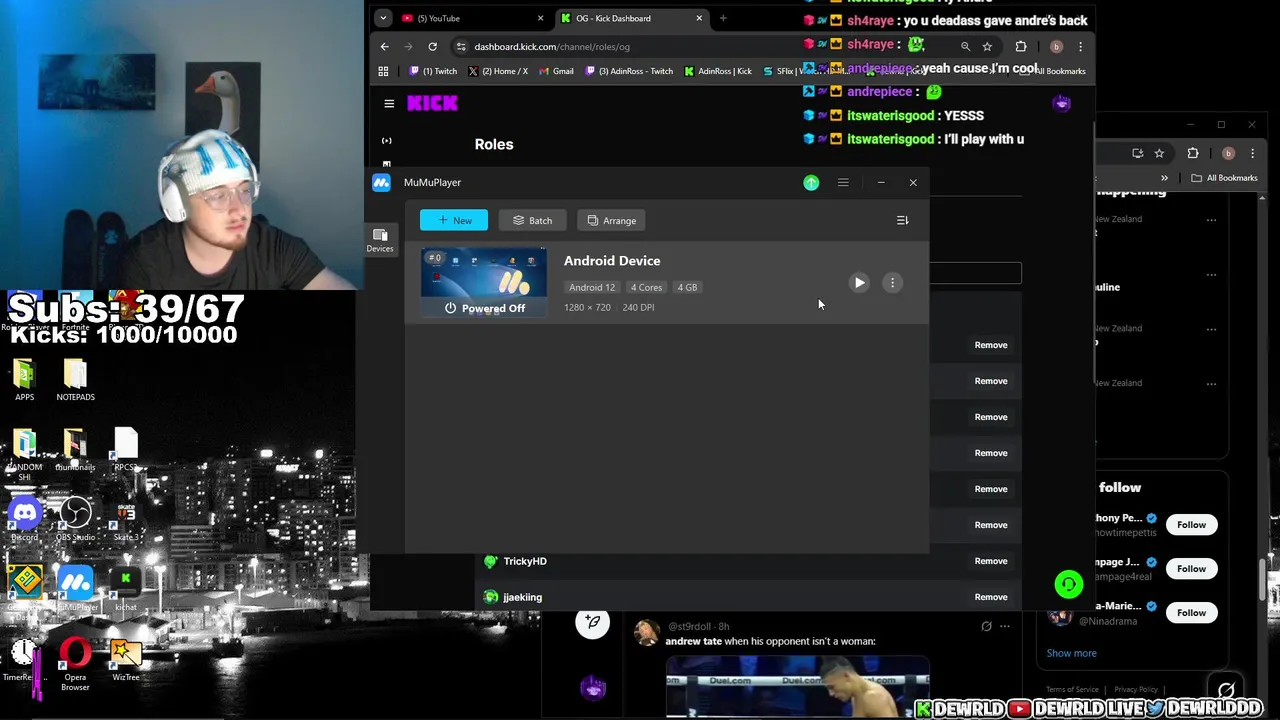Reload the Kick dashboard page
Image resolution: width=1280 pixels, height=720 pixels.
click(x=432, y=46)
